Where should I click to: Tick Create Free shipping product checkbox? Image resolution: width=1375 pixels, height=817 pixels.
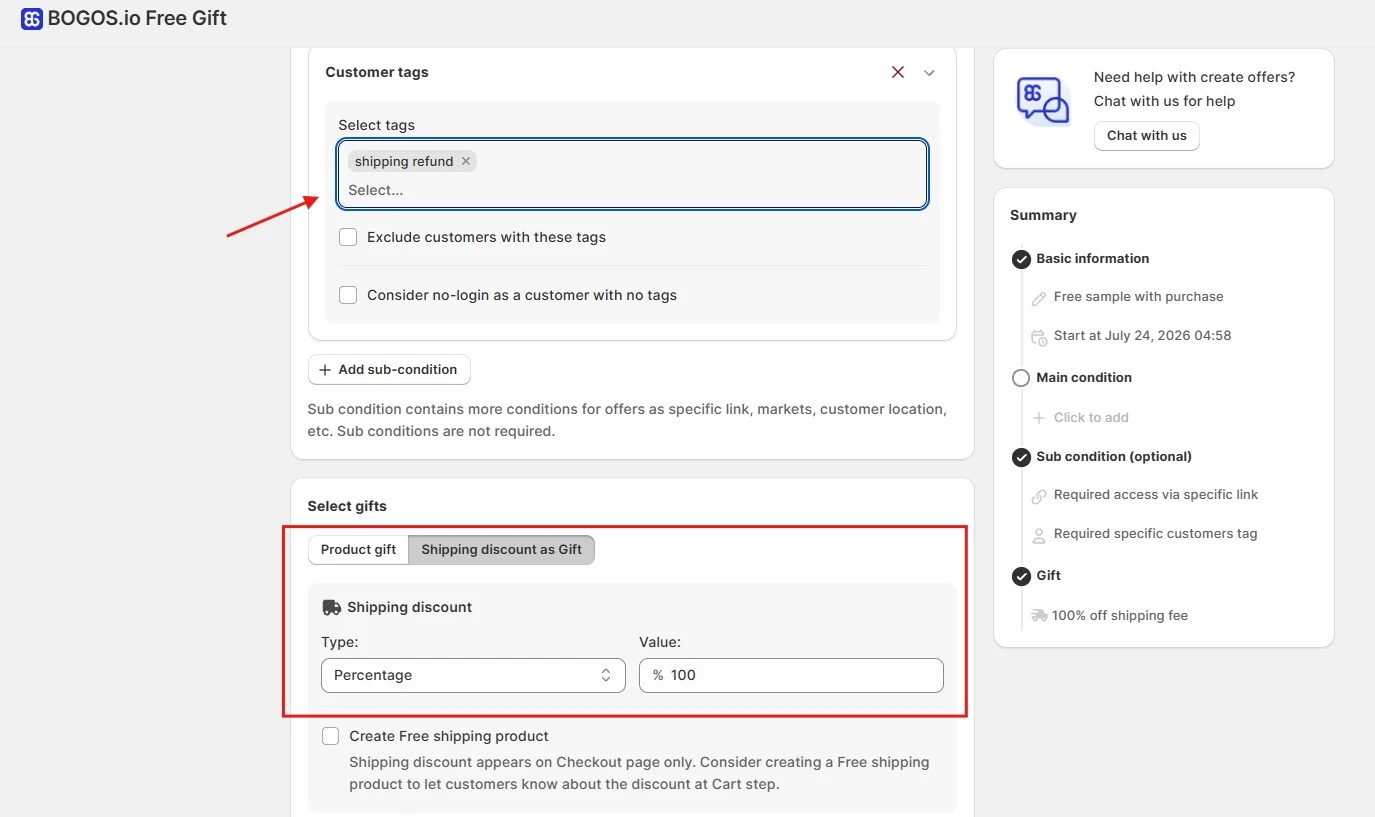pos(331,736)
